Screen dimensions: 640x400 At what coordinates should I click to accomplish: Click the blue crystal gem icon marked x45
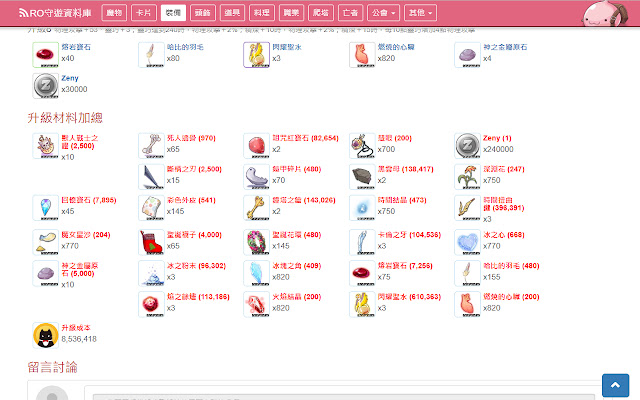(x=45, y=208)
